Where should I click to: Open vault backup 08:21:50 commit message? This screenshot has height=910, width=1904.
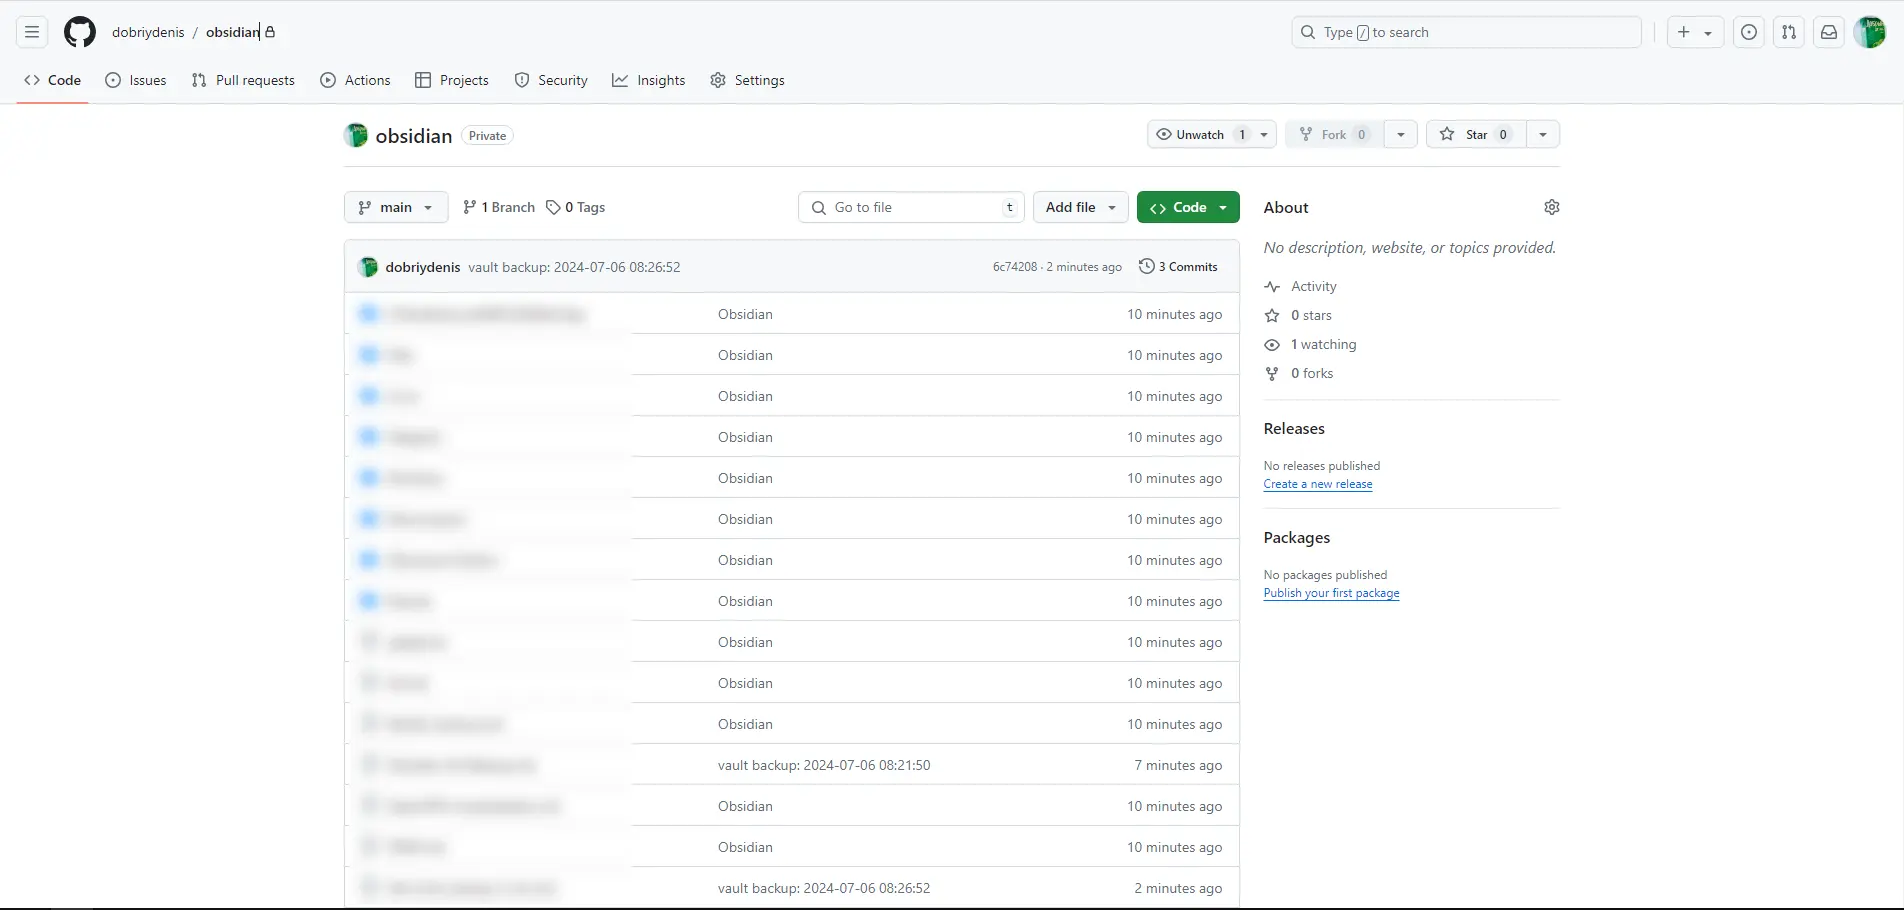824,765
